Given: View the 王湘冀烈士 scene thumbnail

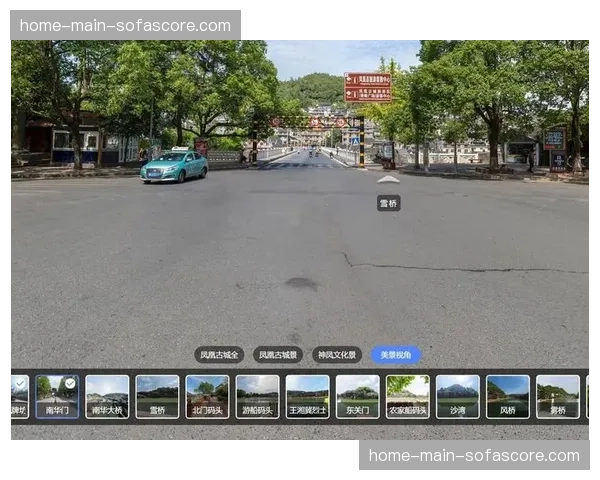Looking at the screenshot, I should 307,396.
